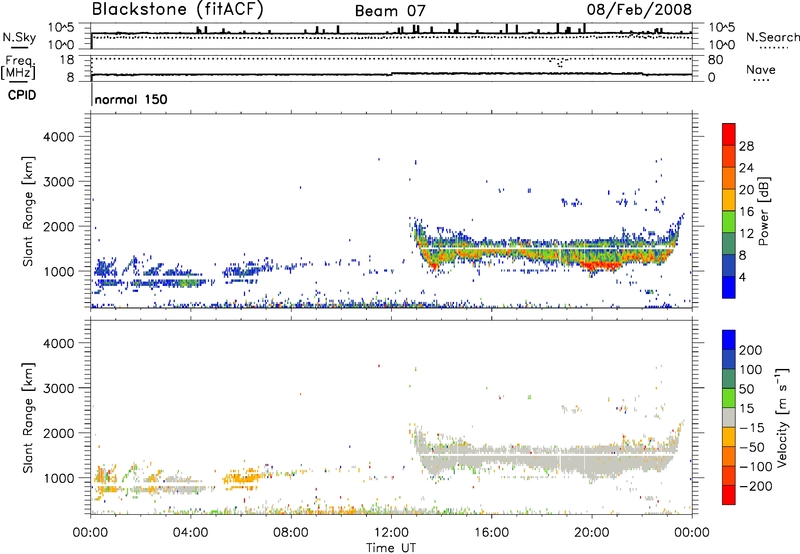Screen dimensions: 800x554
Task: Click the "28" value on Power colorbar
Action: (x=746, y=146)
